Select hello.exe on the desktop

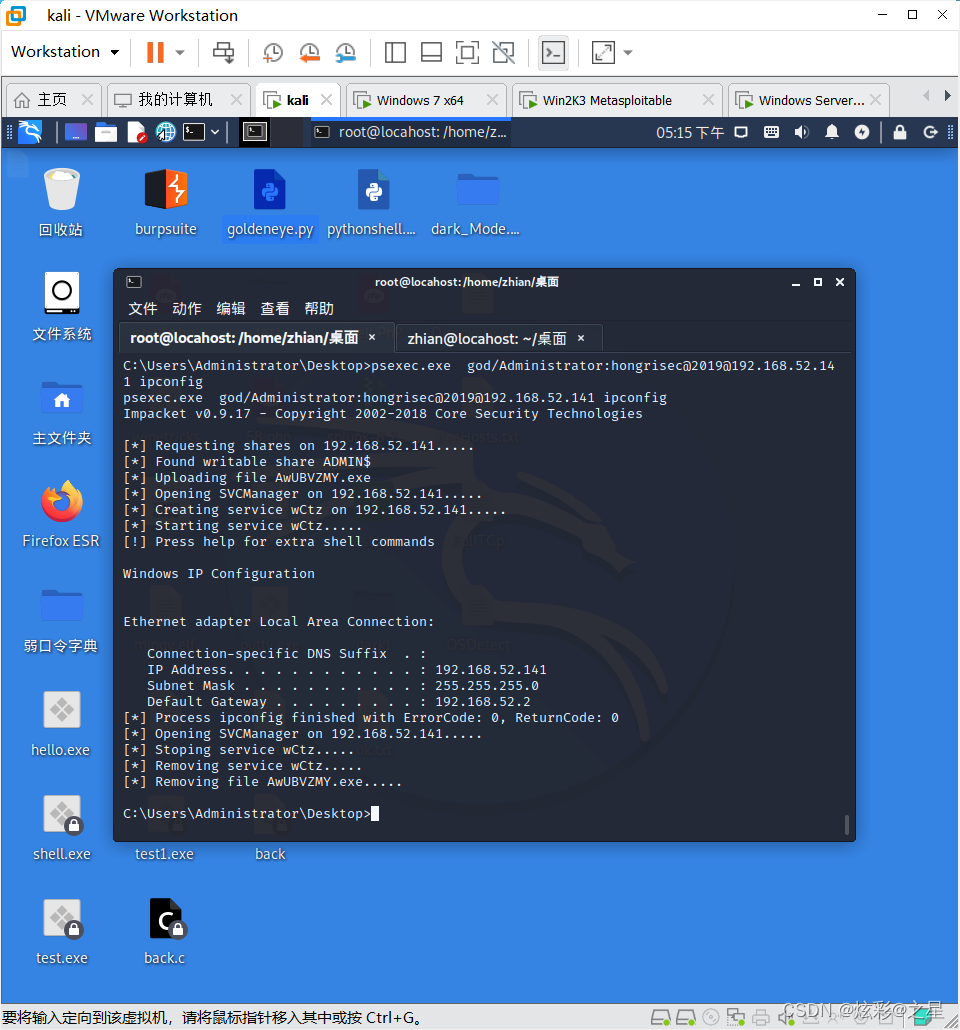61,723
